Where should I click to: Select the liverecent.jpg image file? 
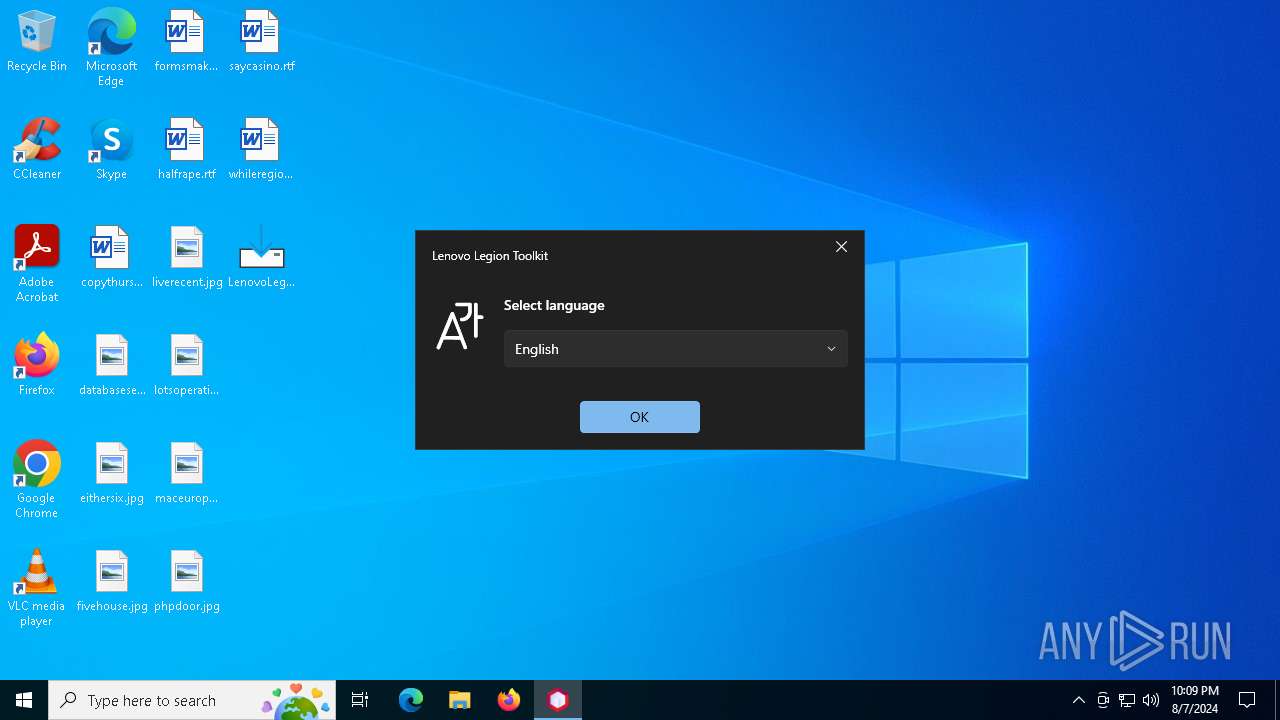pyautogui.click(x=186, y=258)
